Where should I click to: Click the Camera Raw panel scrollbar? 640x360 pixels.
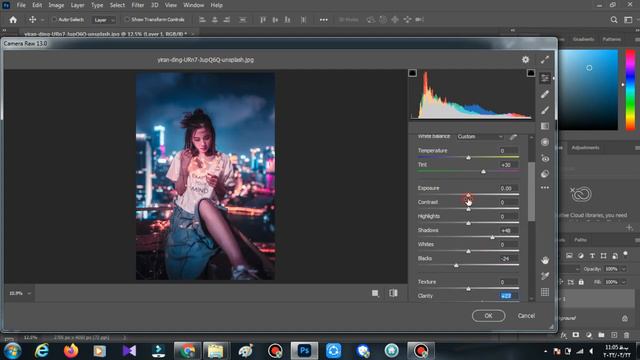531,192
